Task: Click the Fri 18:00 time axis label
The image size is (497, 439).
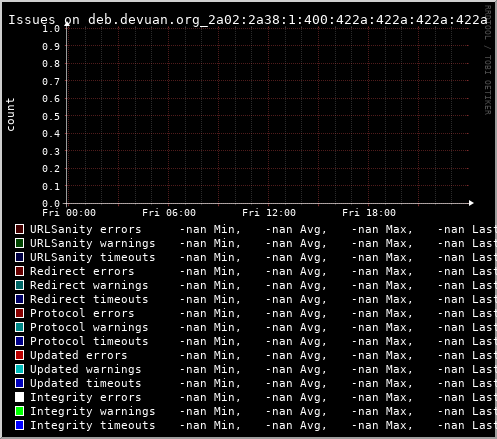Action: click(x=369, y=213)
